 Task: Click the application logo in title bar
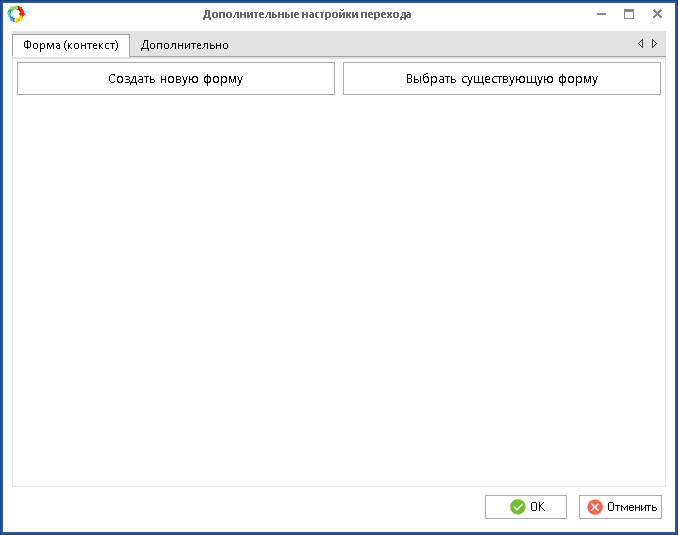16,14
